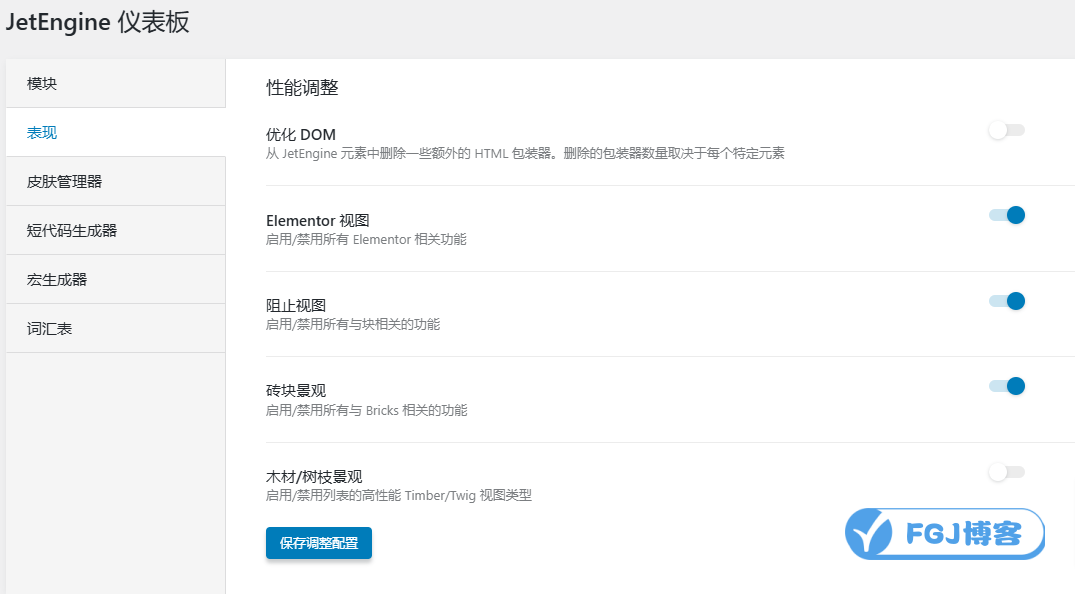Click the 砖块景观 label
Screen dimensions: 1075x594
tap(295, 390)
